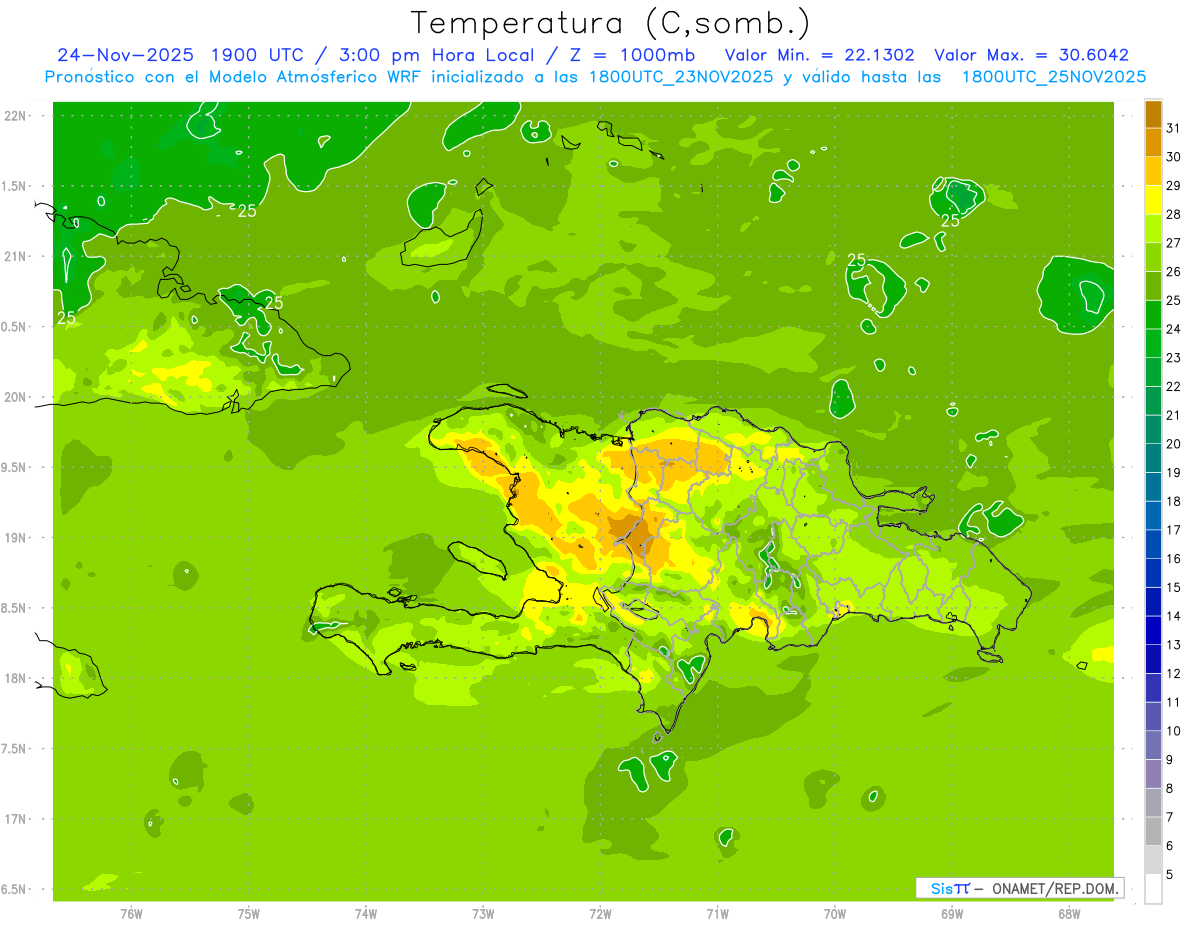Click the '25' value beside the color legend
This screenshot has width=1200, height=927.
[x=1174, y=300]
